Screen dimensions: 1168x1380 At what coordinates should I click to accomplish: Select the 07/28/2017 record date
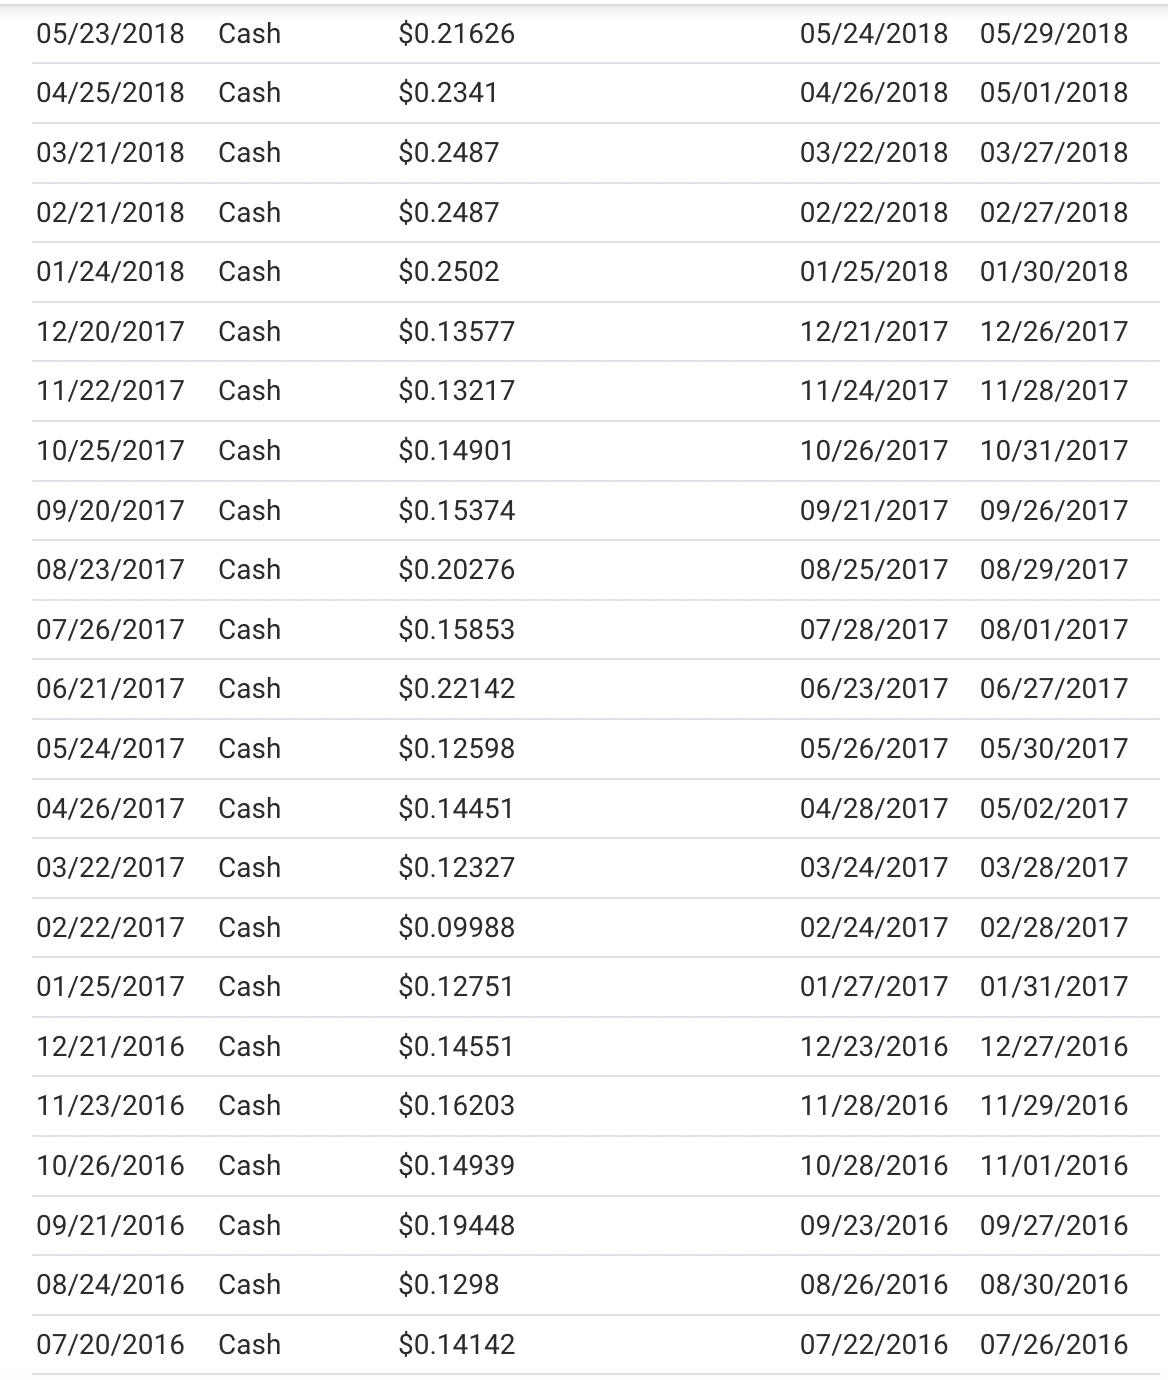[x=873, y=630]
